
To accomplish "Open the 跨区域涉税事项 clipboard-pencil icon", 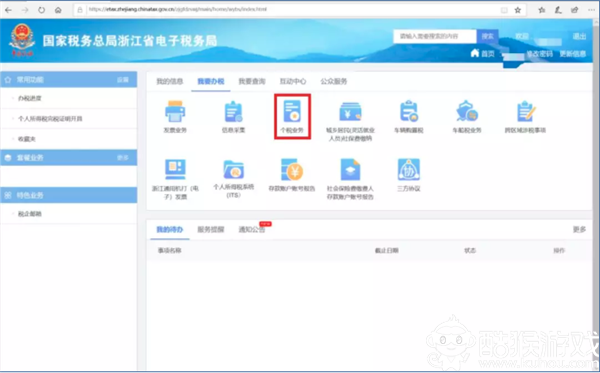I will [x=525, y=111].
